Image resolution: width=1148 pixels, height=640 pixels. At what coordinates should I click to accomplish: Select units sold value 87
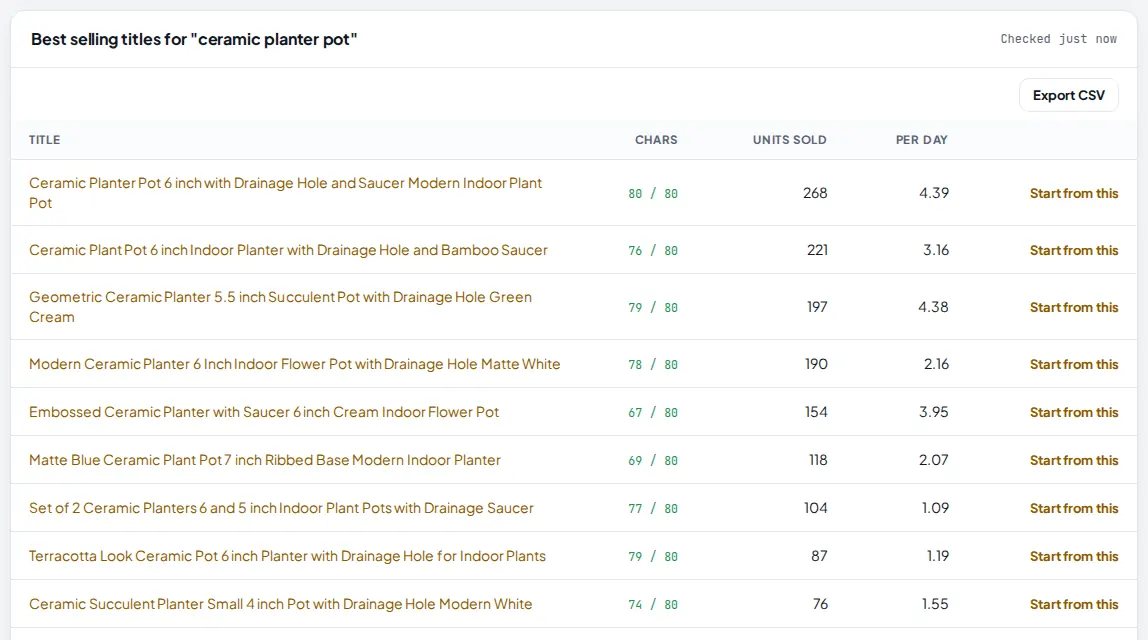[x=819, y=557]
